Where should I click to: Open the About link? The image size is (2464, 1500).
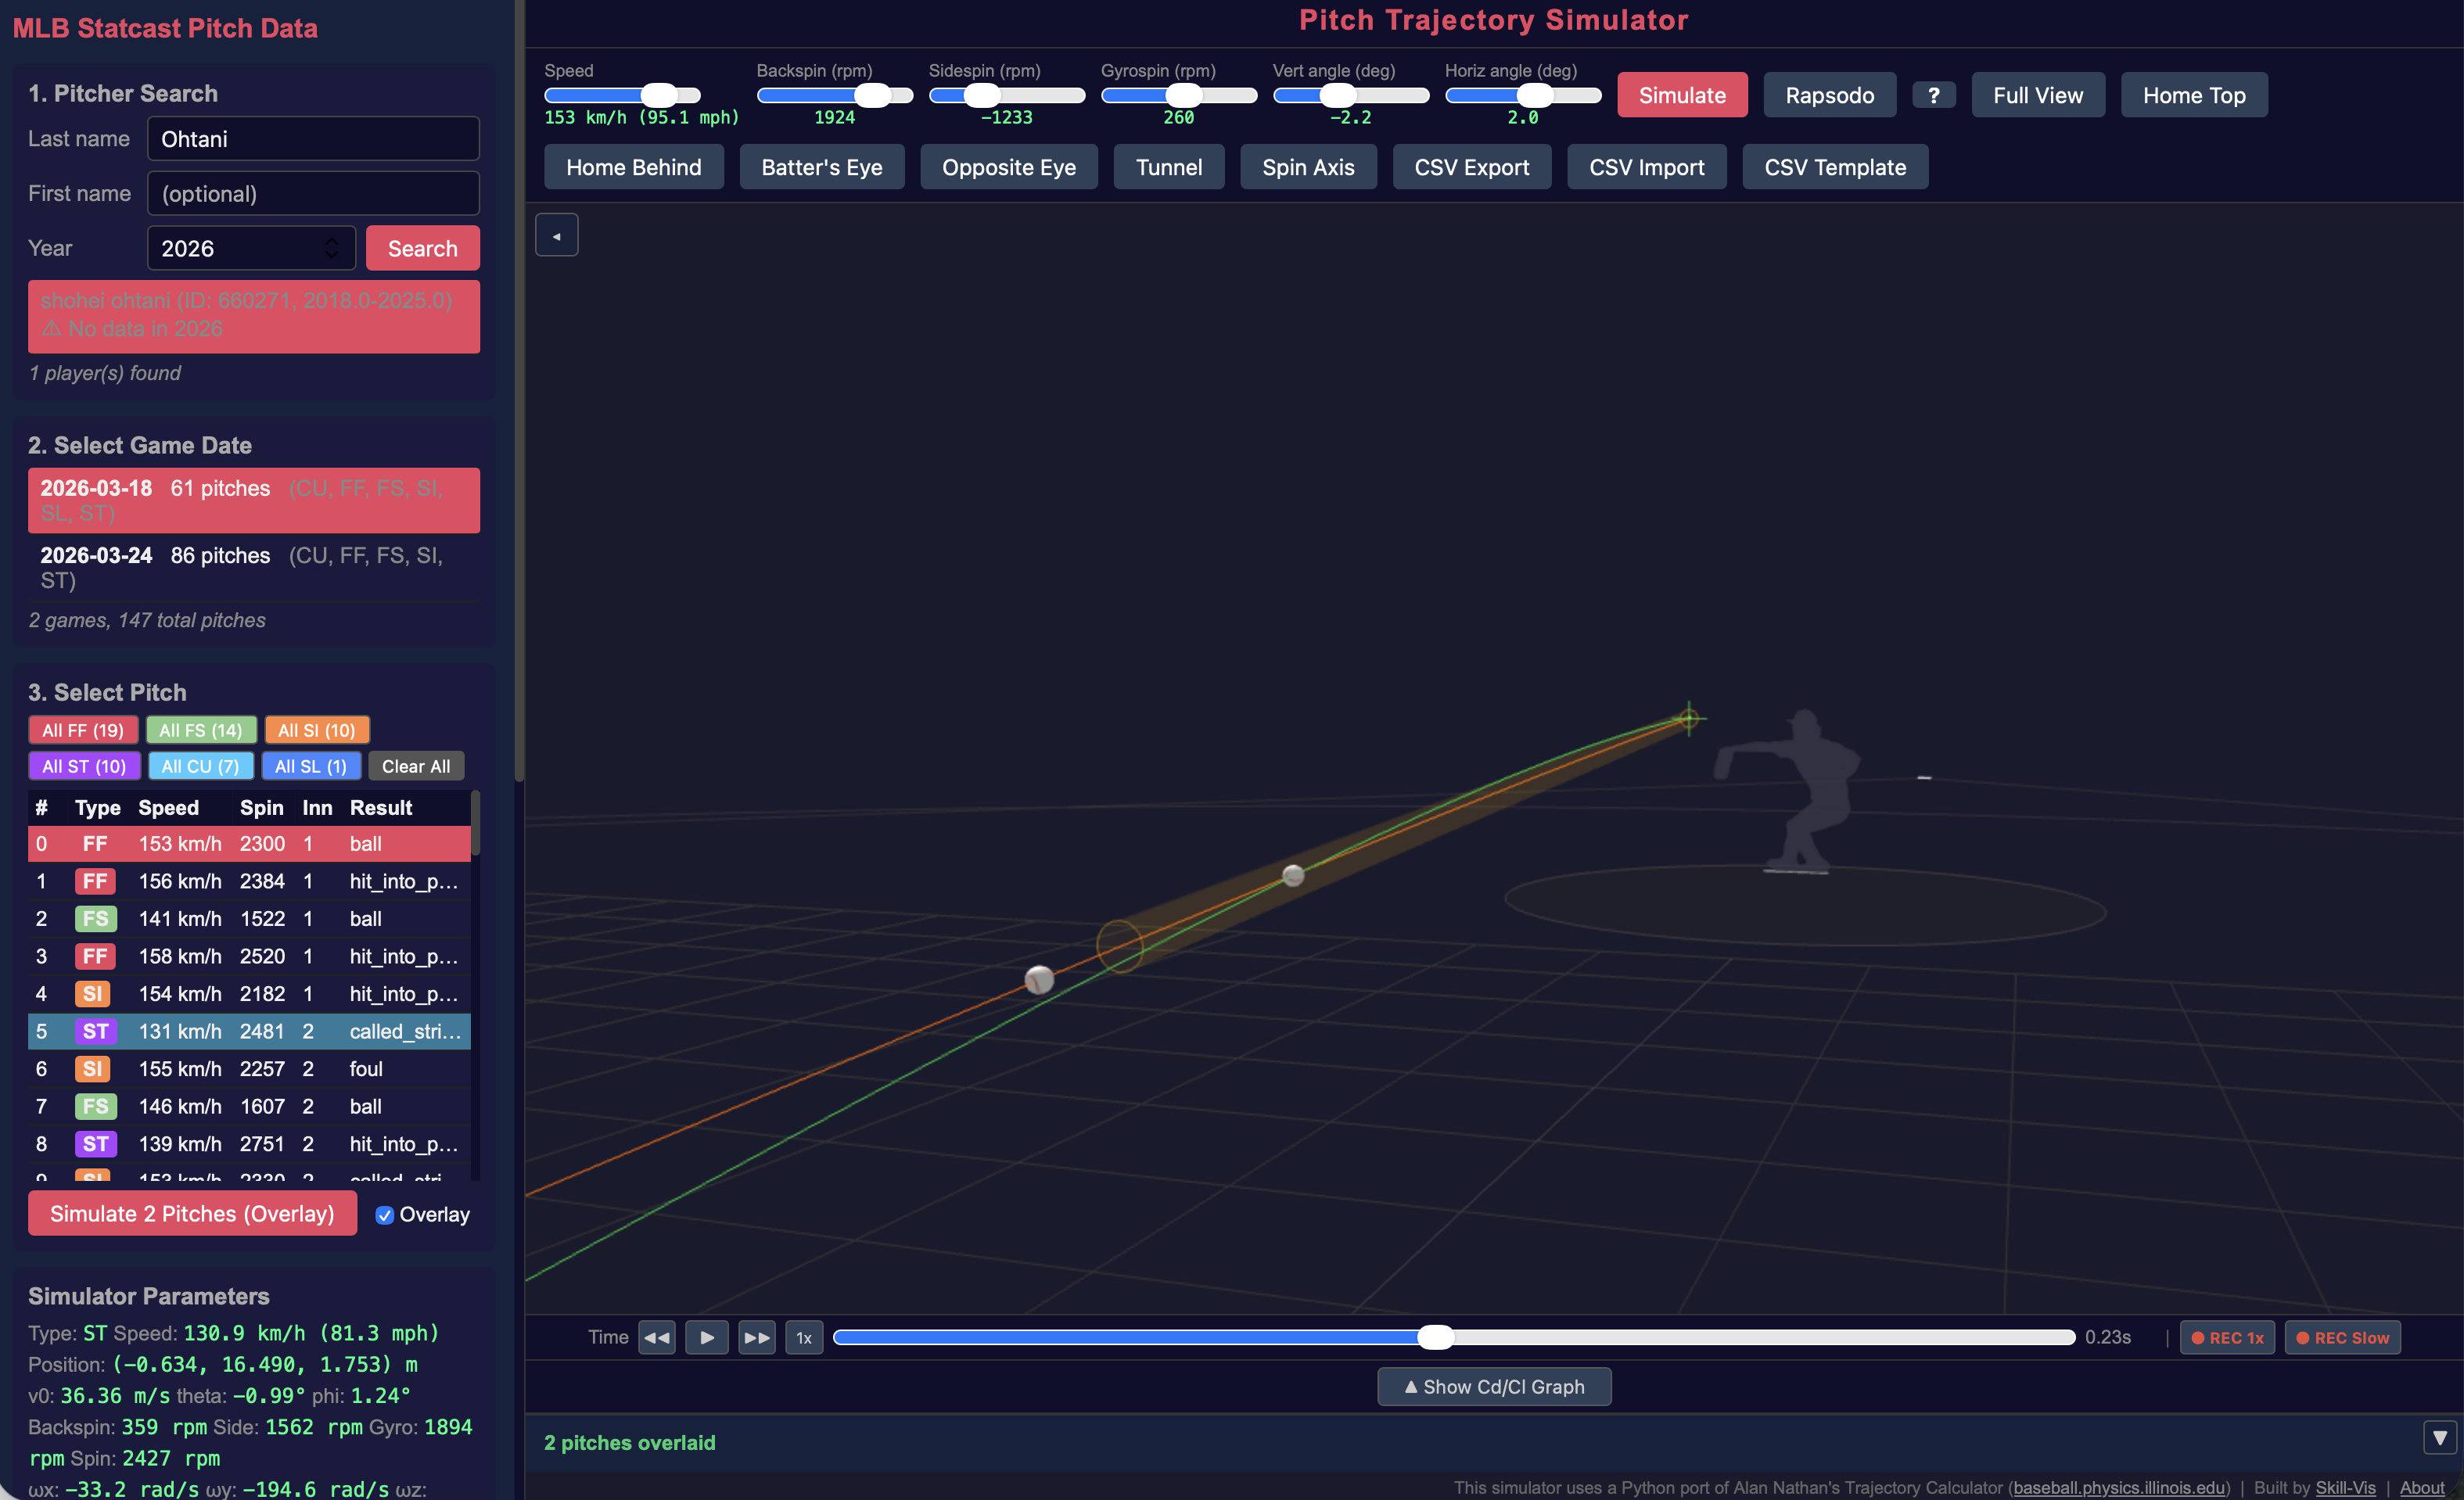(2422, 1487)
